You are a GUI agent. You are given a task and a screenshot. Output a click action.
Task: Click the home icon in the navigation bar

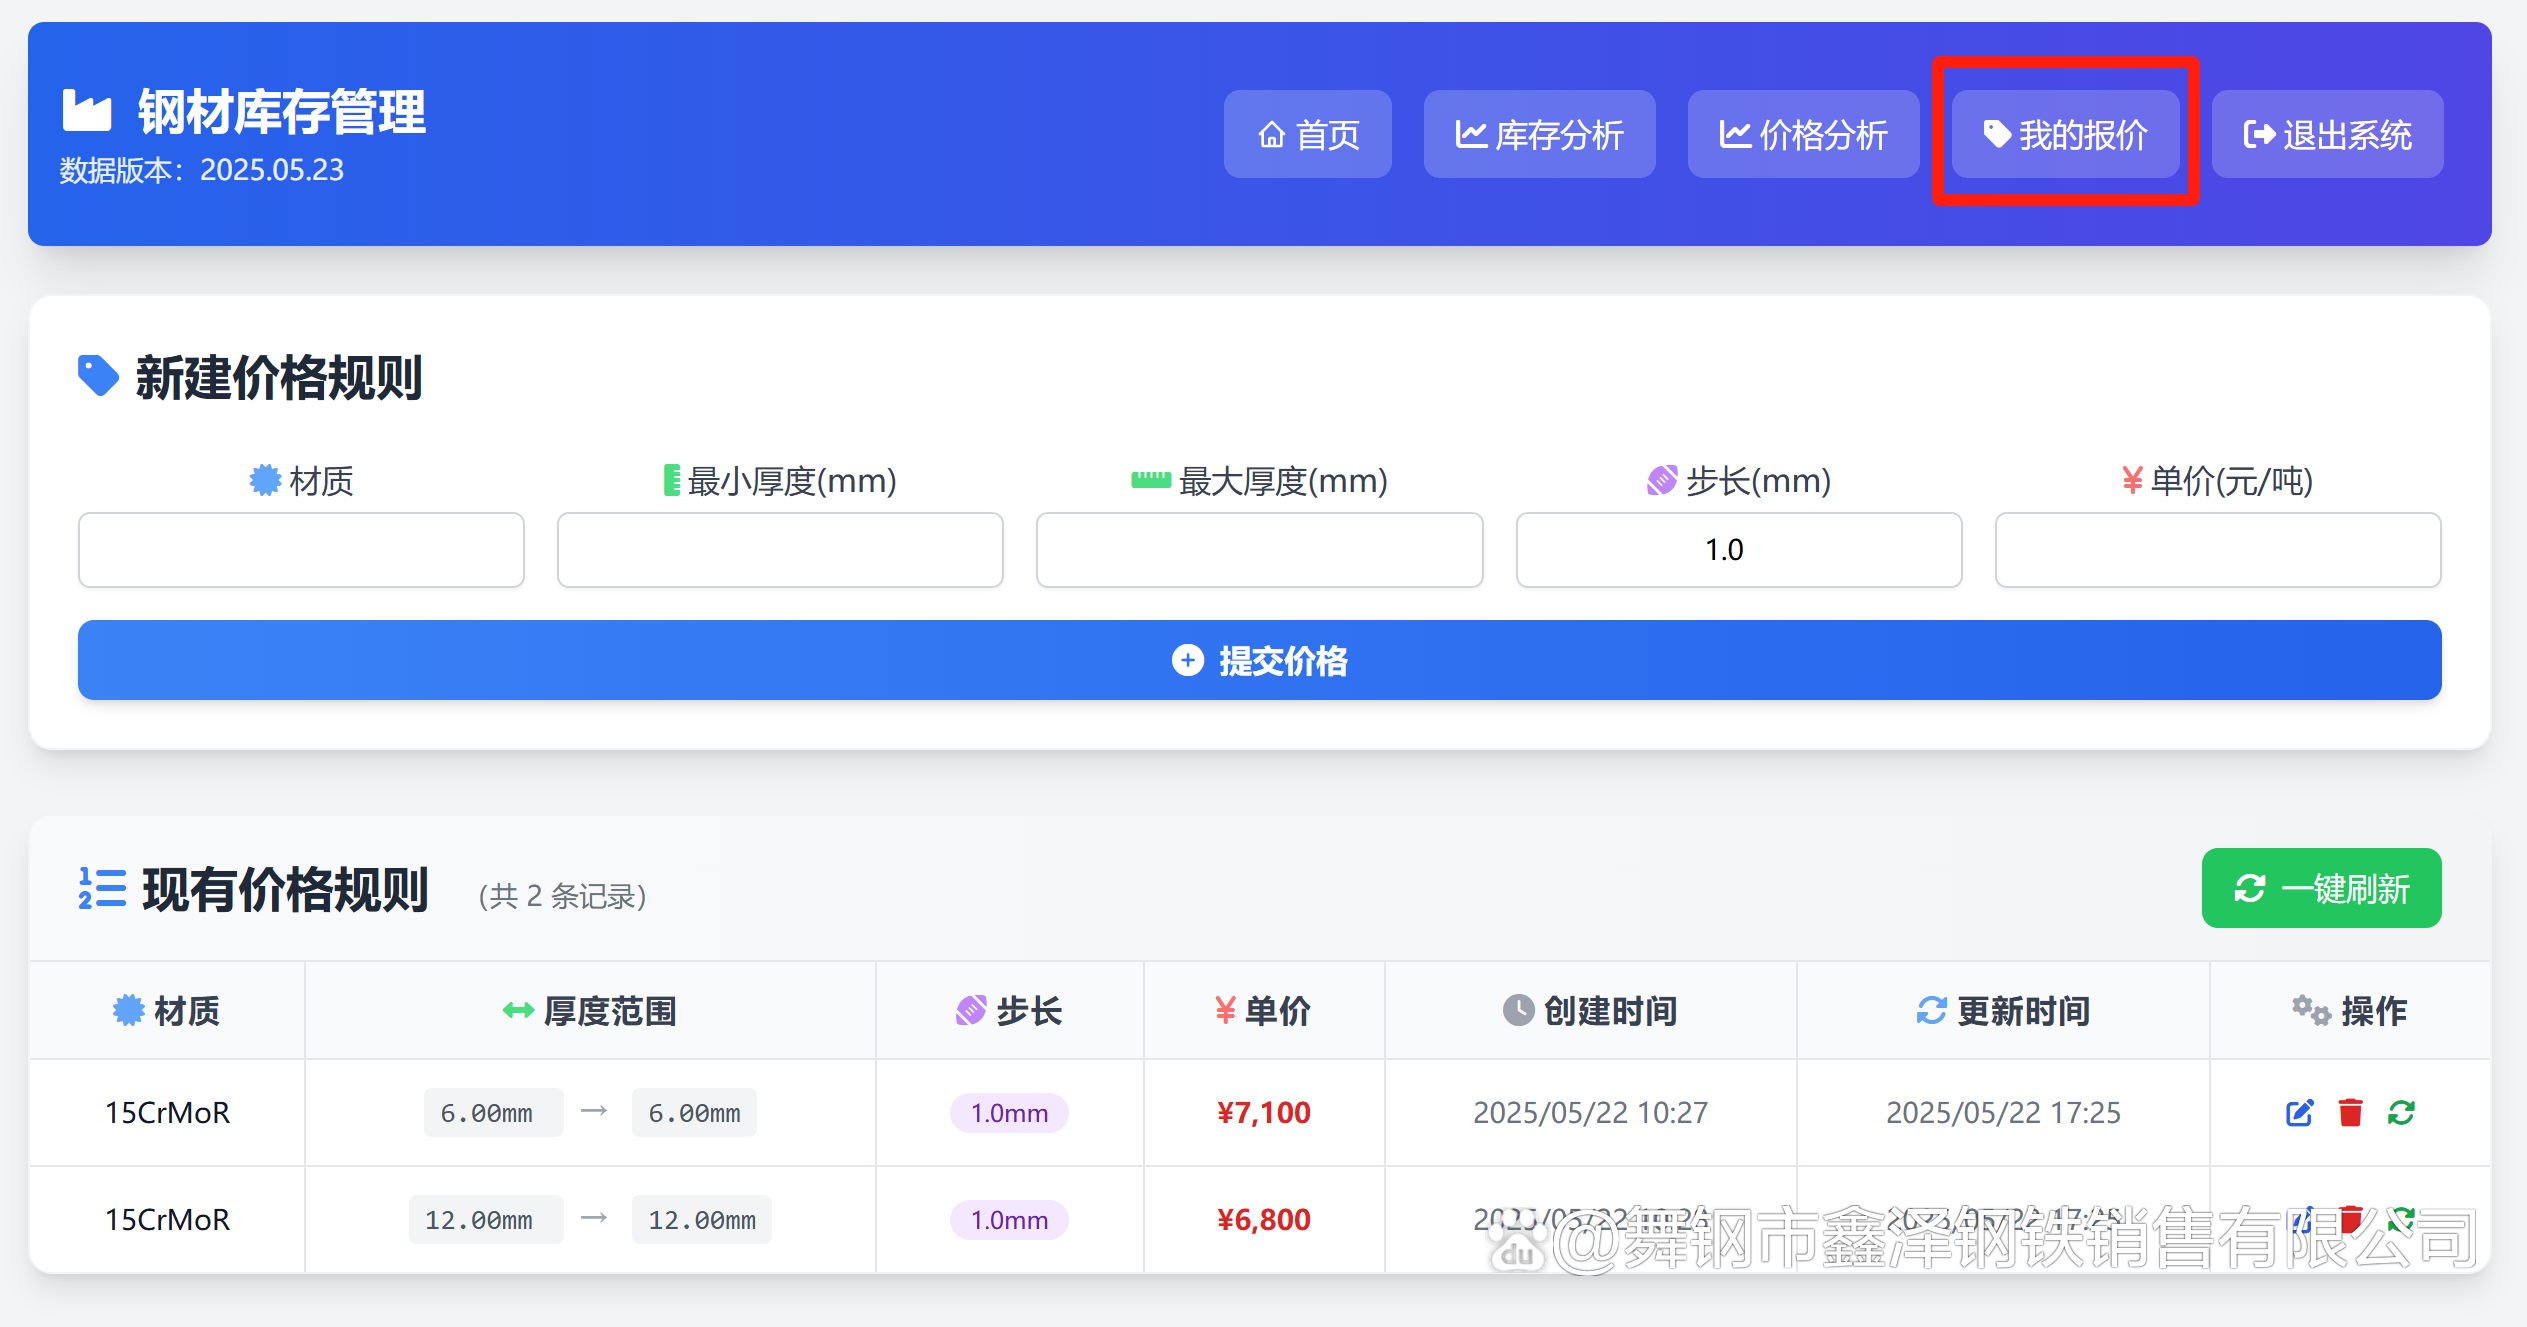pyautogui.click(x=1271, y=134)
